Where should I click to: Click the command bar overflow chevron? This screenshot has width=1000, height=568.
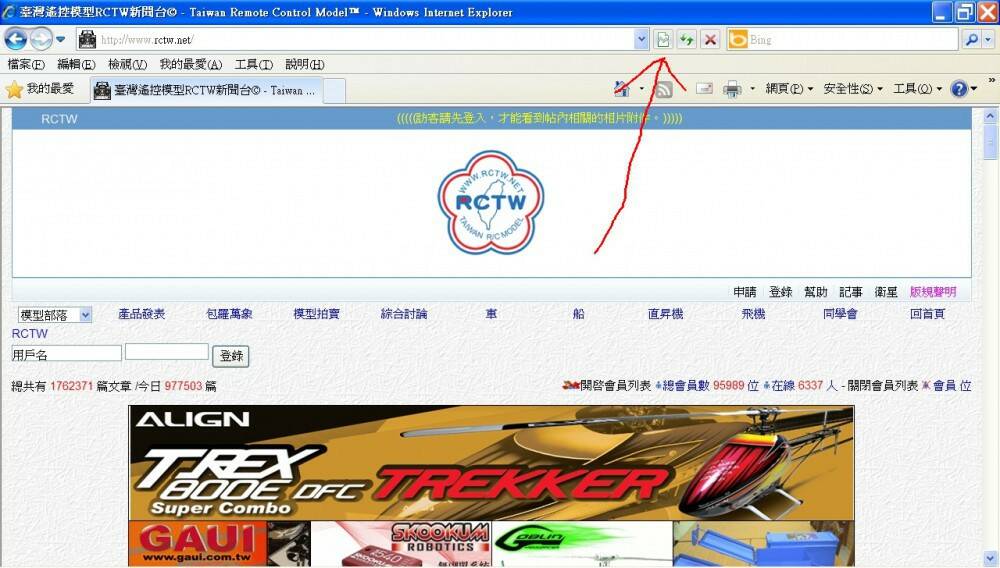[x=992, y=80]
